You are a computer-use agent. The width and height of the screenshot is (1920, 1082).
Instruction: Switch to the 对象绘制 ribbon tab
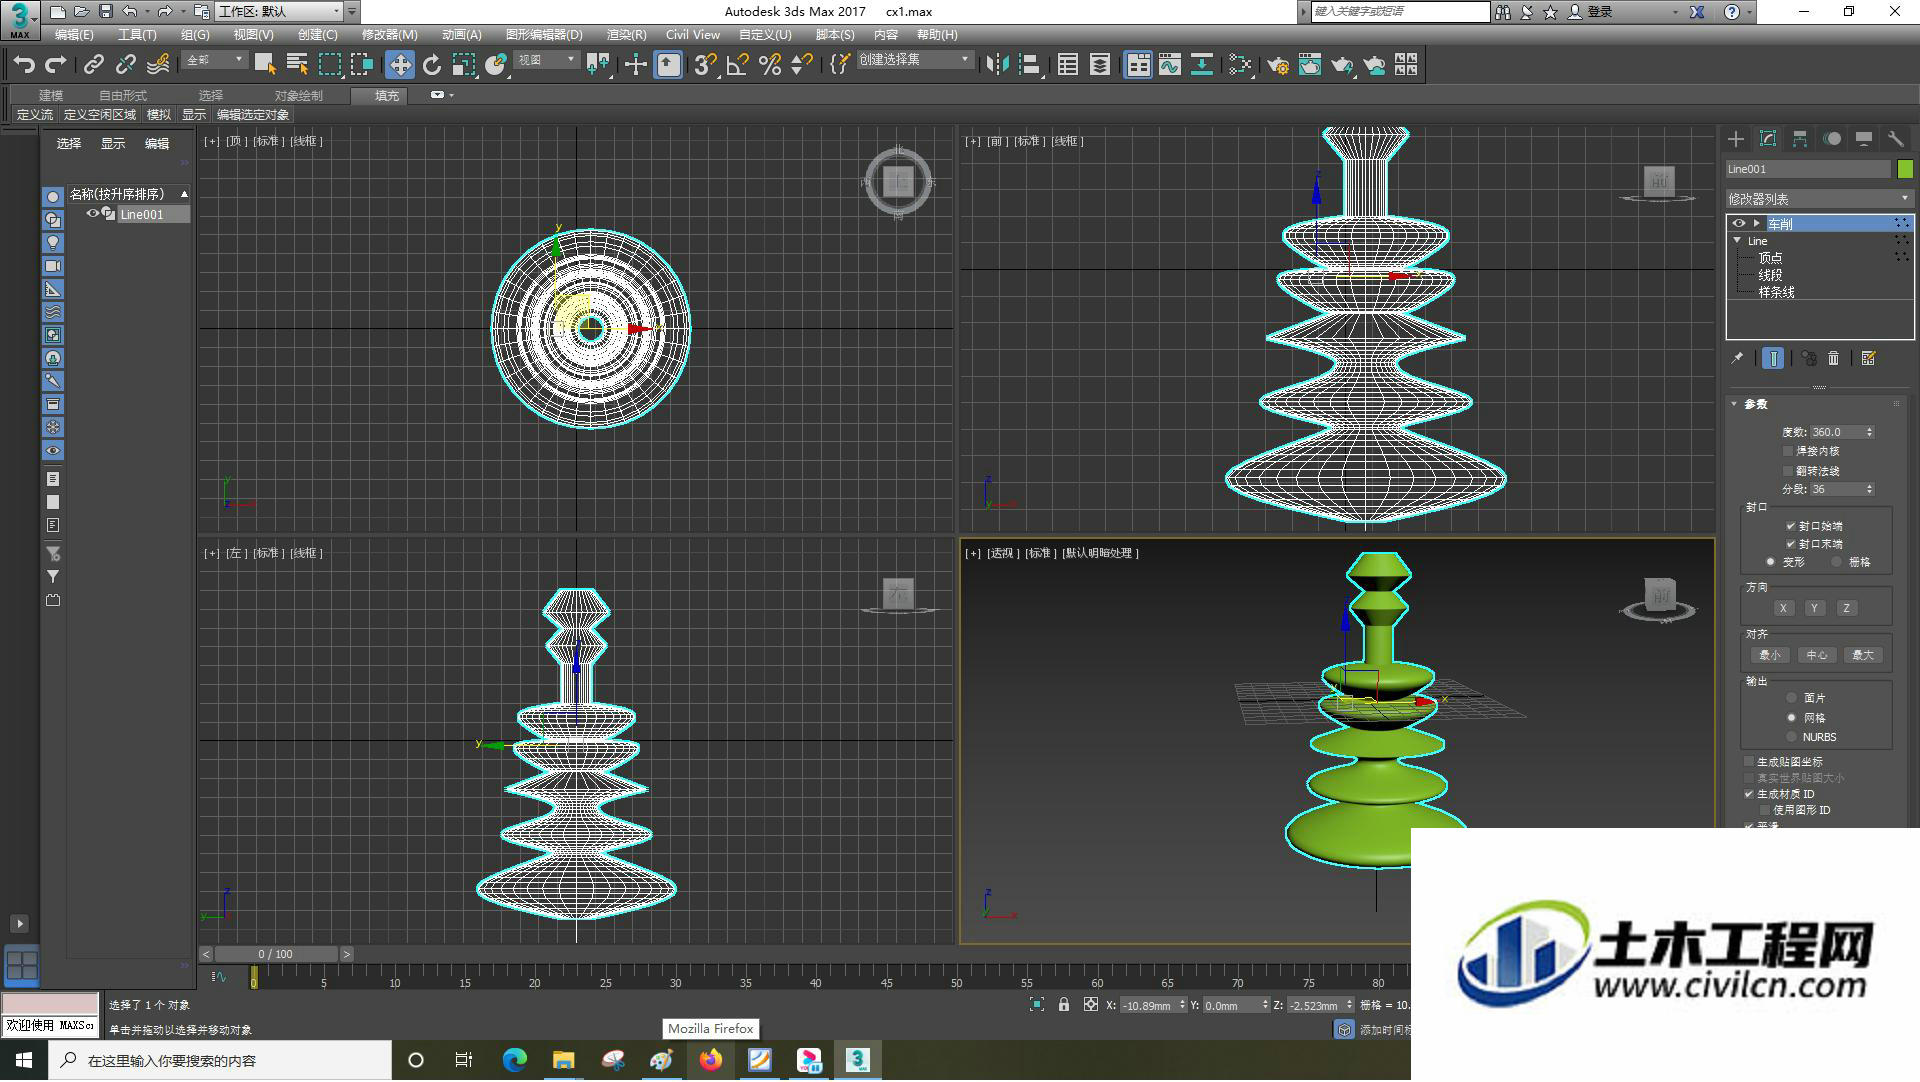299,95
